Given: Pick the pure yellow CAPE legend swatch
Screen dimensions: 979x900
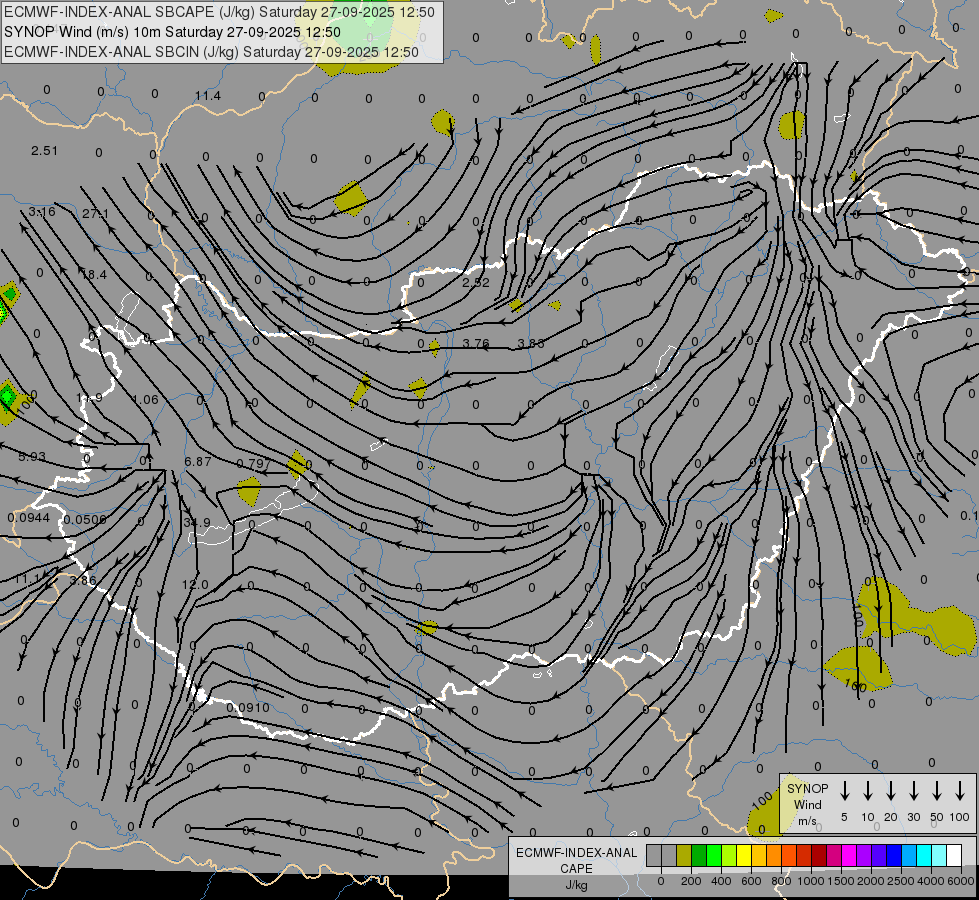Looking at the screenshot, I should (x=744, y=856).
